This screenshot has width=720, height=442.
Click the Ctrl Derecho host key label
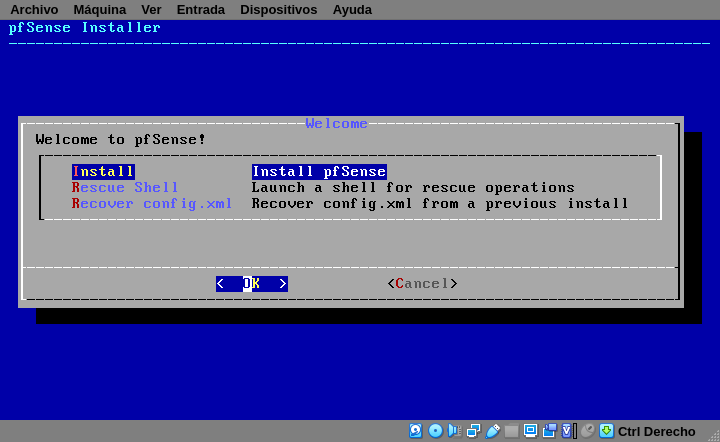657,432
